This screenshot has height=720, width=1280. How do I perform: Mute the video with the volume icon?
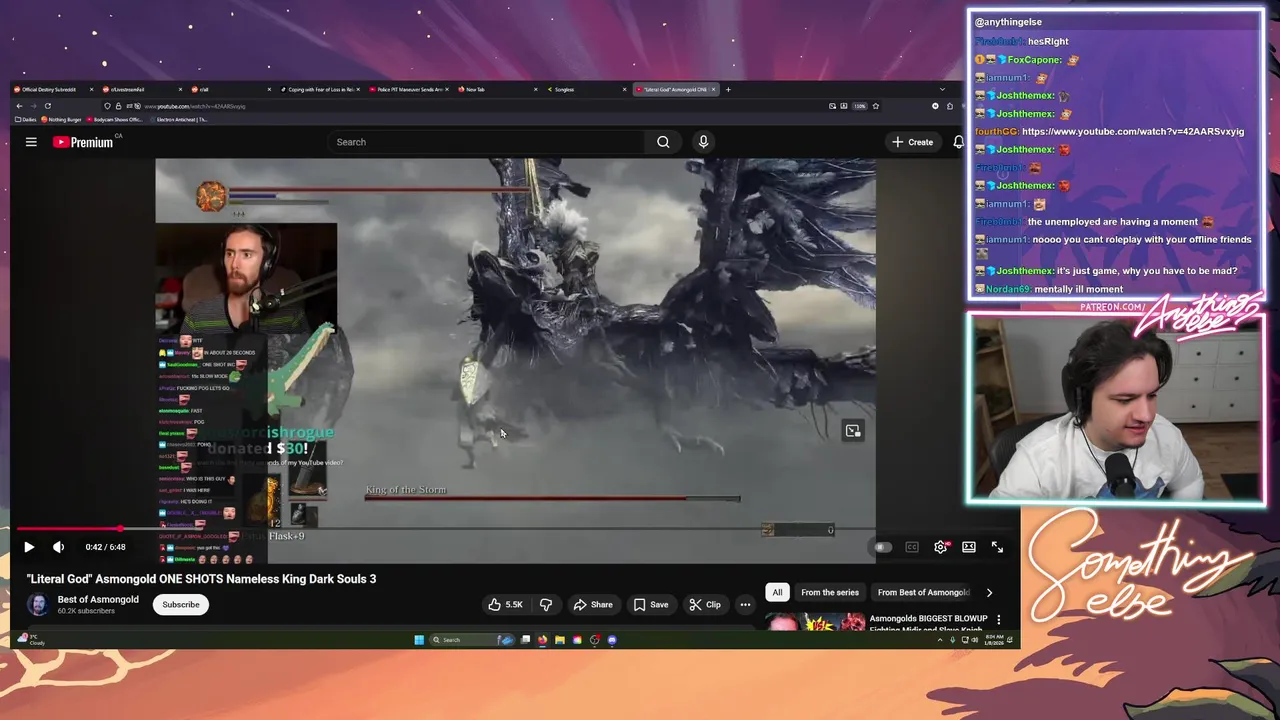point(58,547)
